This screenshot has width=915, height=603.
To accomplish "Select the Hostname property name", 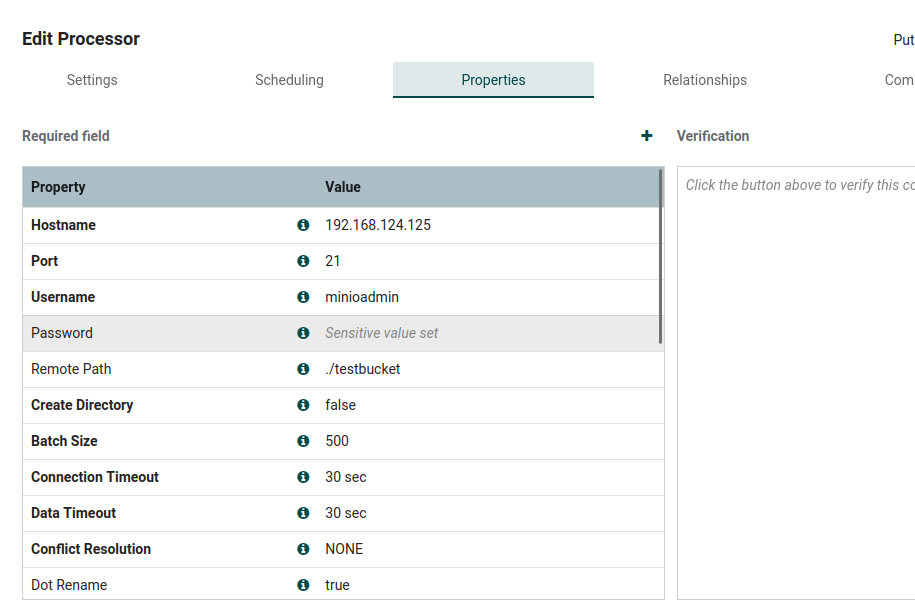I will [63, 225].
